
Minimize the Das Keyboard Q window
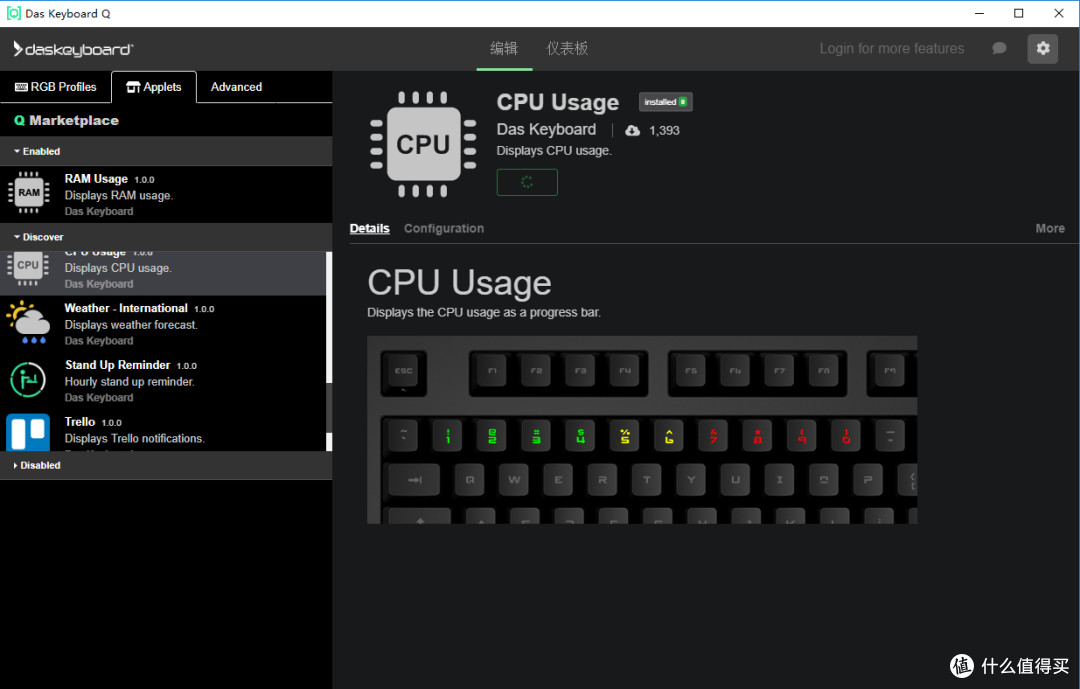tap(979, 13)
